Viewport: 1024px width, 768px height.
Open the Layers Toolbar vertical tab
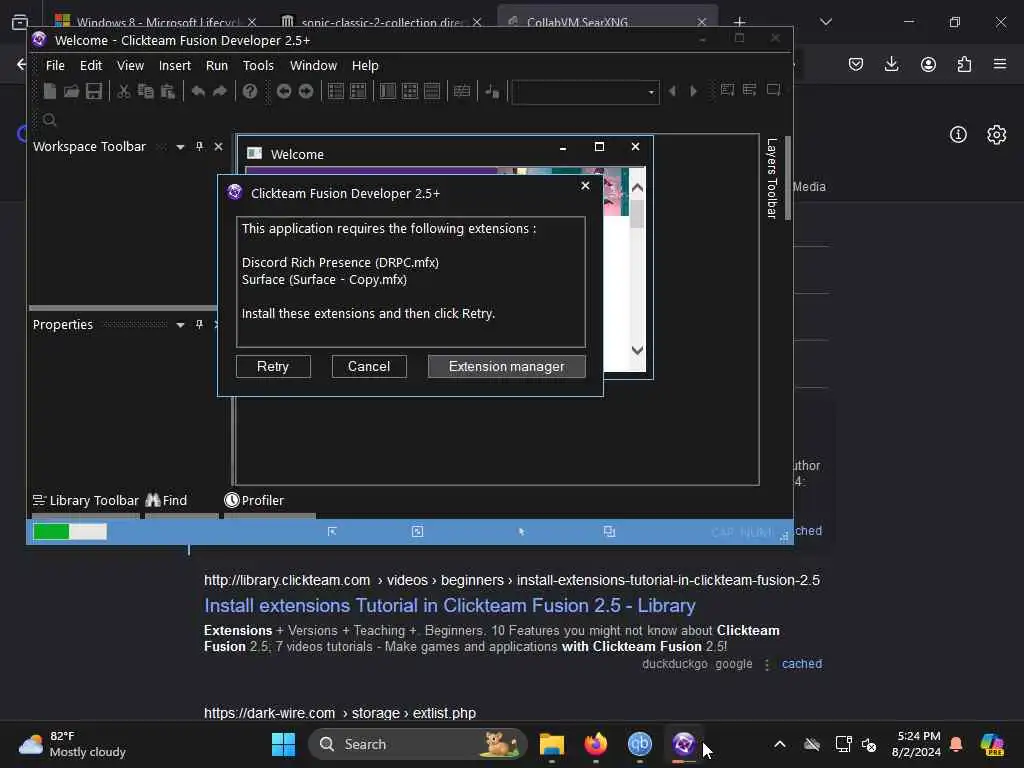click(771, 178)
